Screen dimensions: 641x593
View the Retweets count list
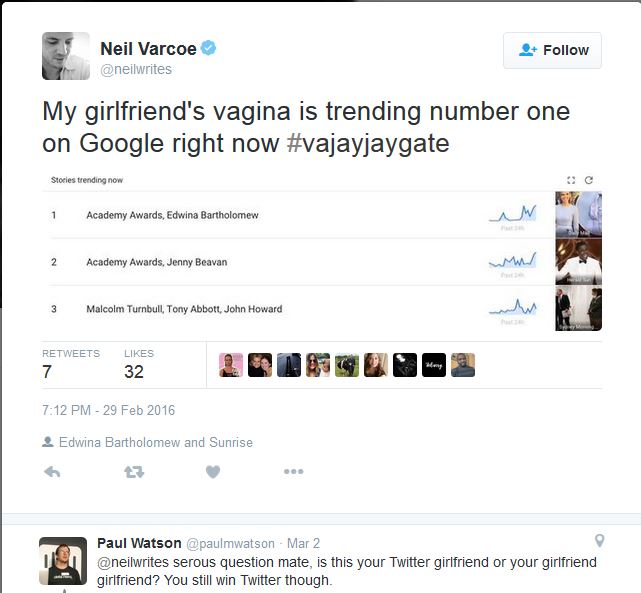[x=70, y=364]
